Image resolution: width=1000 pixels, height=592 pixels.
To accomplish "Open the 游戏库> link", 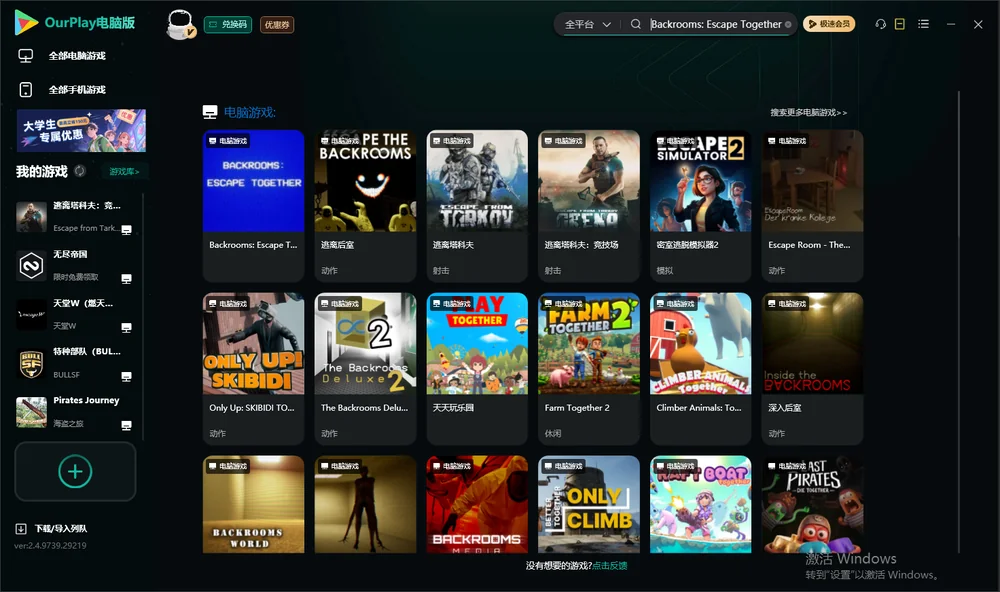I will click(x=124, y=172).
